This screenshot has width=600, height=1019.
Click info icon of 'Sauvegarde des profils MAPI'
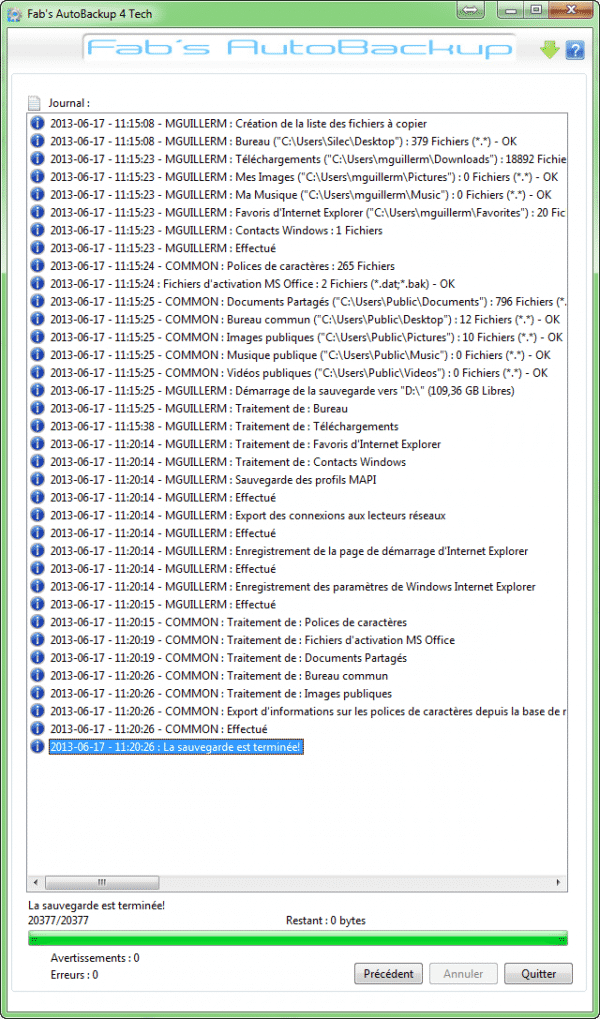(37, 480)
